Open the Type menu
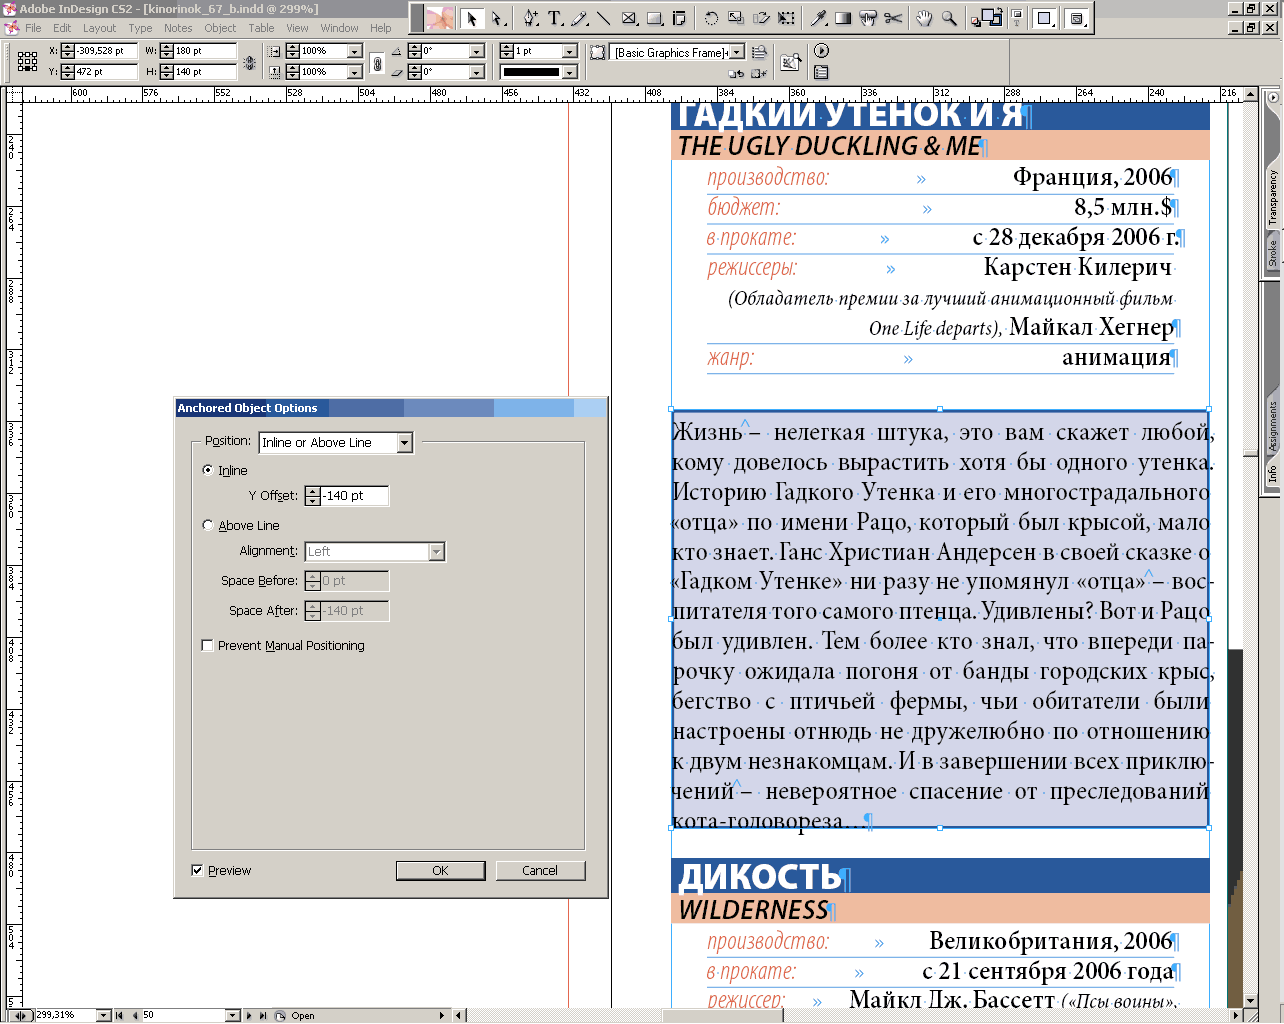This screenshot has height=1024, width=1284. pos(140,28)
